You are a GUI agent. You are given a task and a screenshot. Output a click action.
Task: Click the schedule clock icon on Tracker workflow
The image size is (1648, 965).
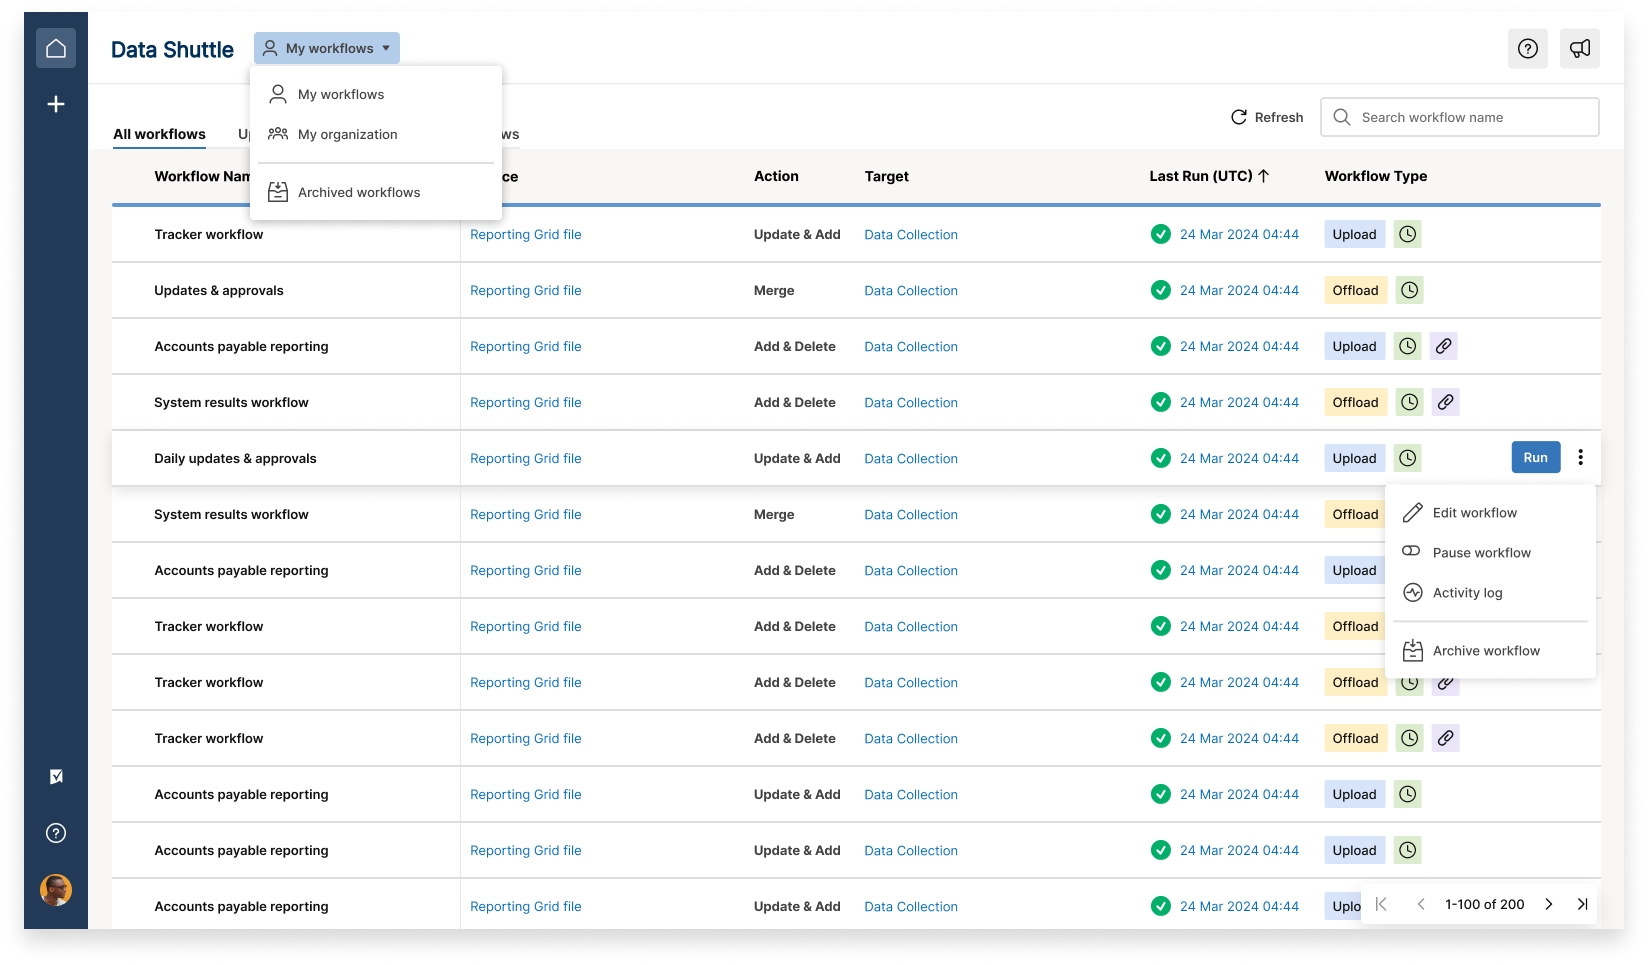pos(1407,234)
